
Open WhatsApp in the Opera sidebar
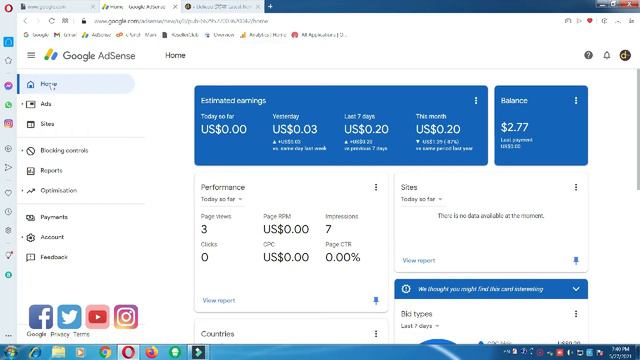click(x=8, y=105)
